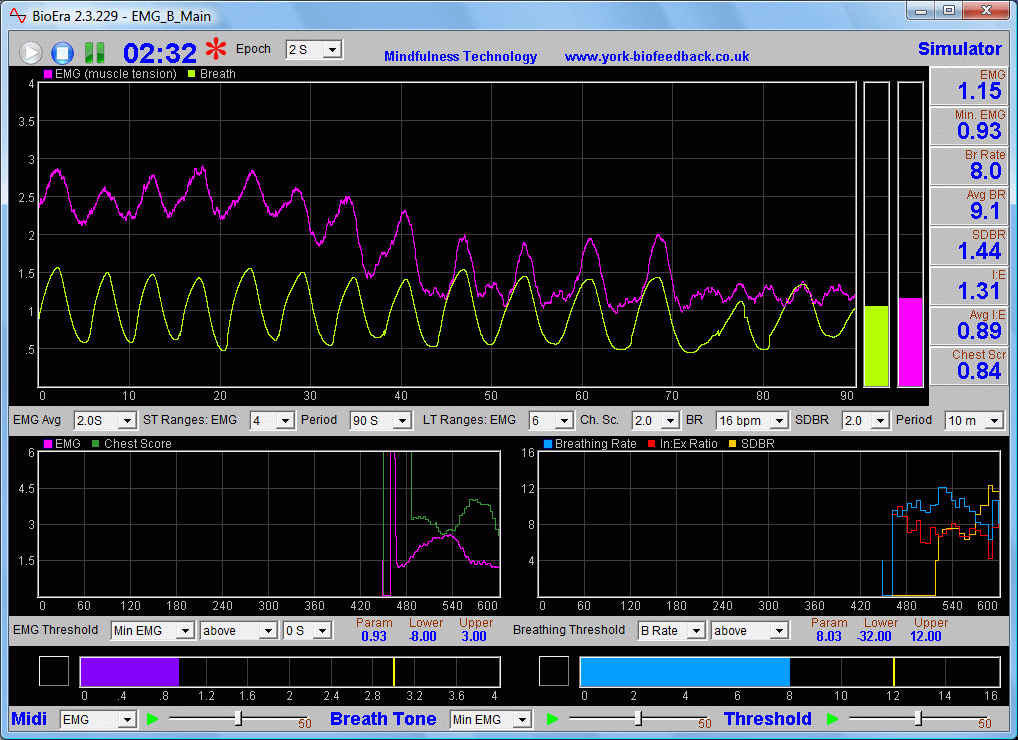The image size is (1018, 740).
Task: Click the SDBR 1.44 readout
Action: (968, 245)
